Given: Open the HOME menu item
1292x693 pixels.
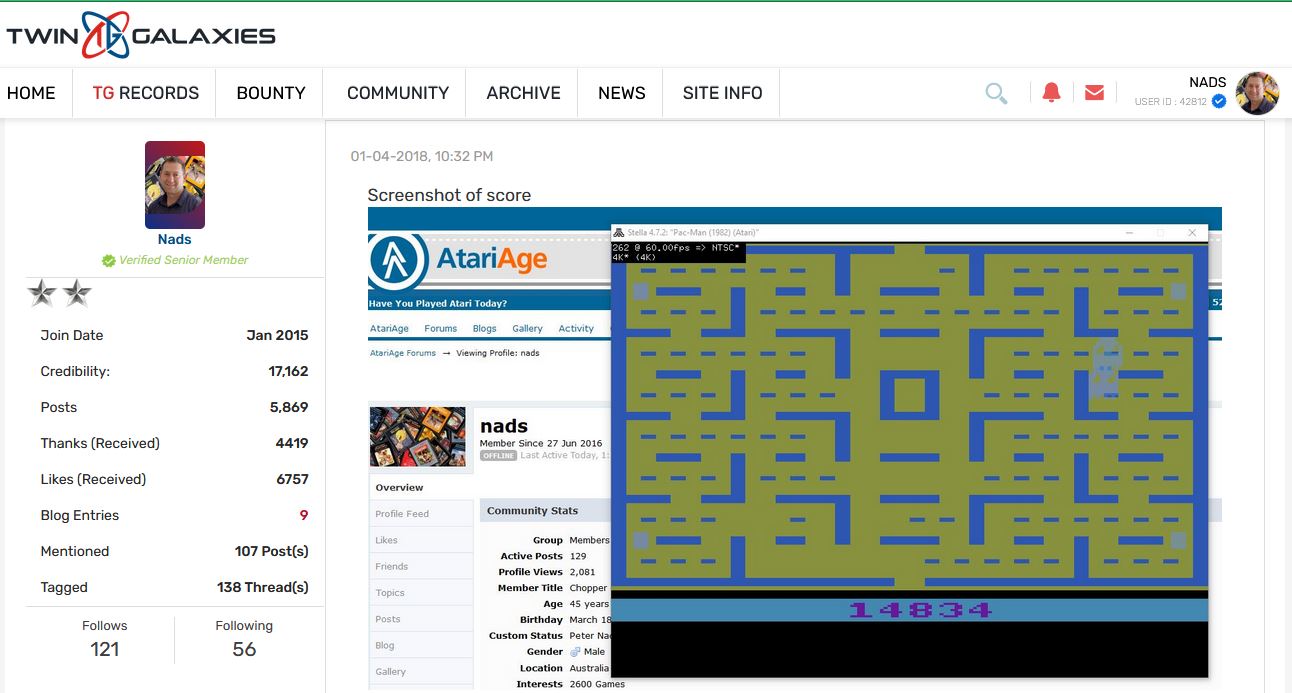Looking at the screenshot, I should 31,93.
